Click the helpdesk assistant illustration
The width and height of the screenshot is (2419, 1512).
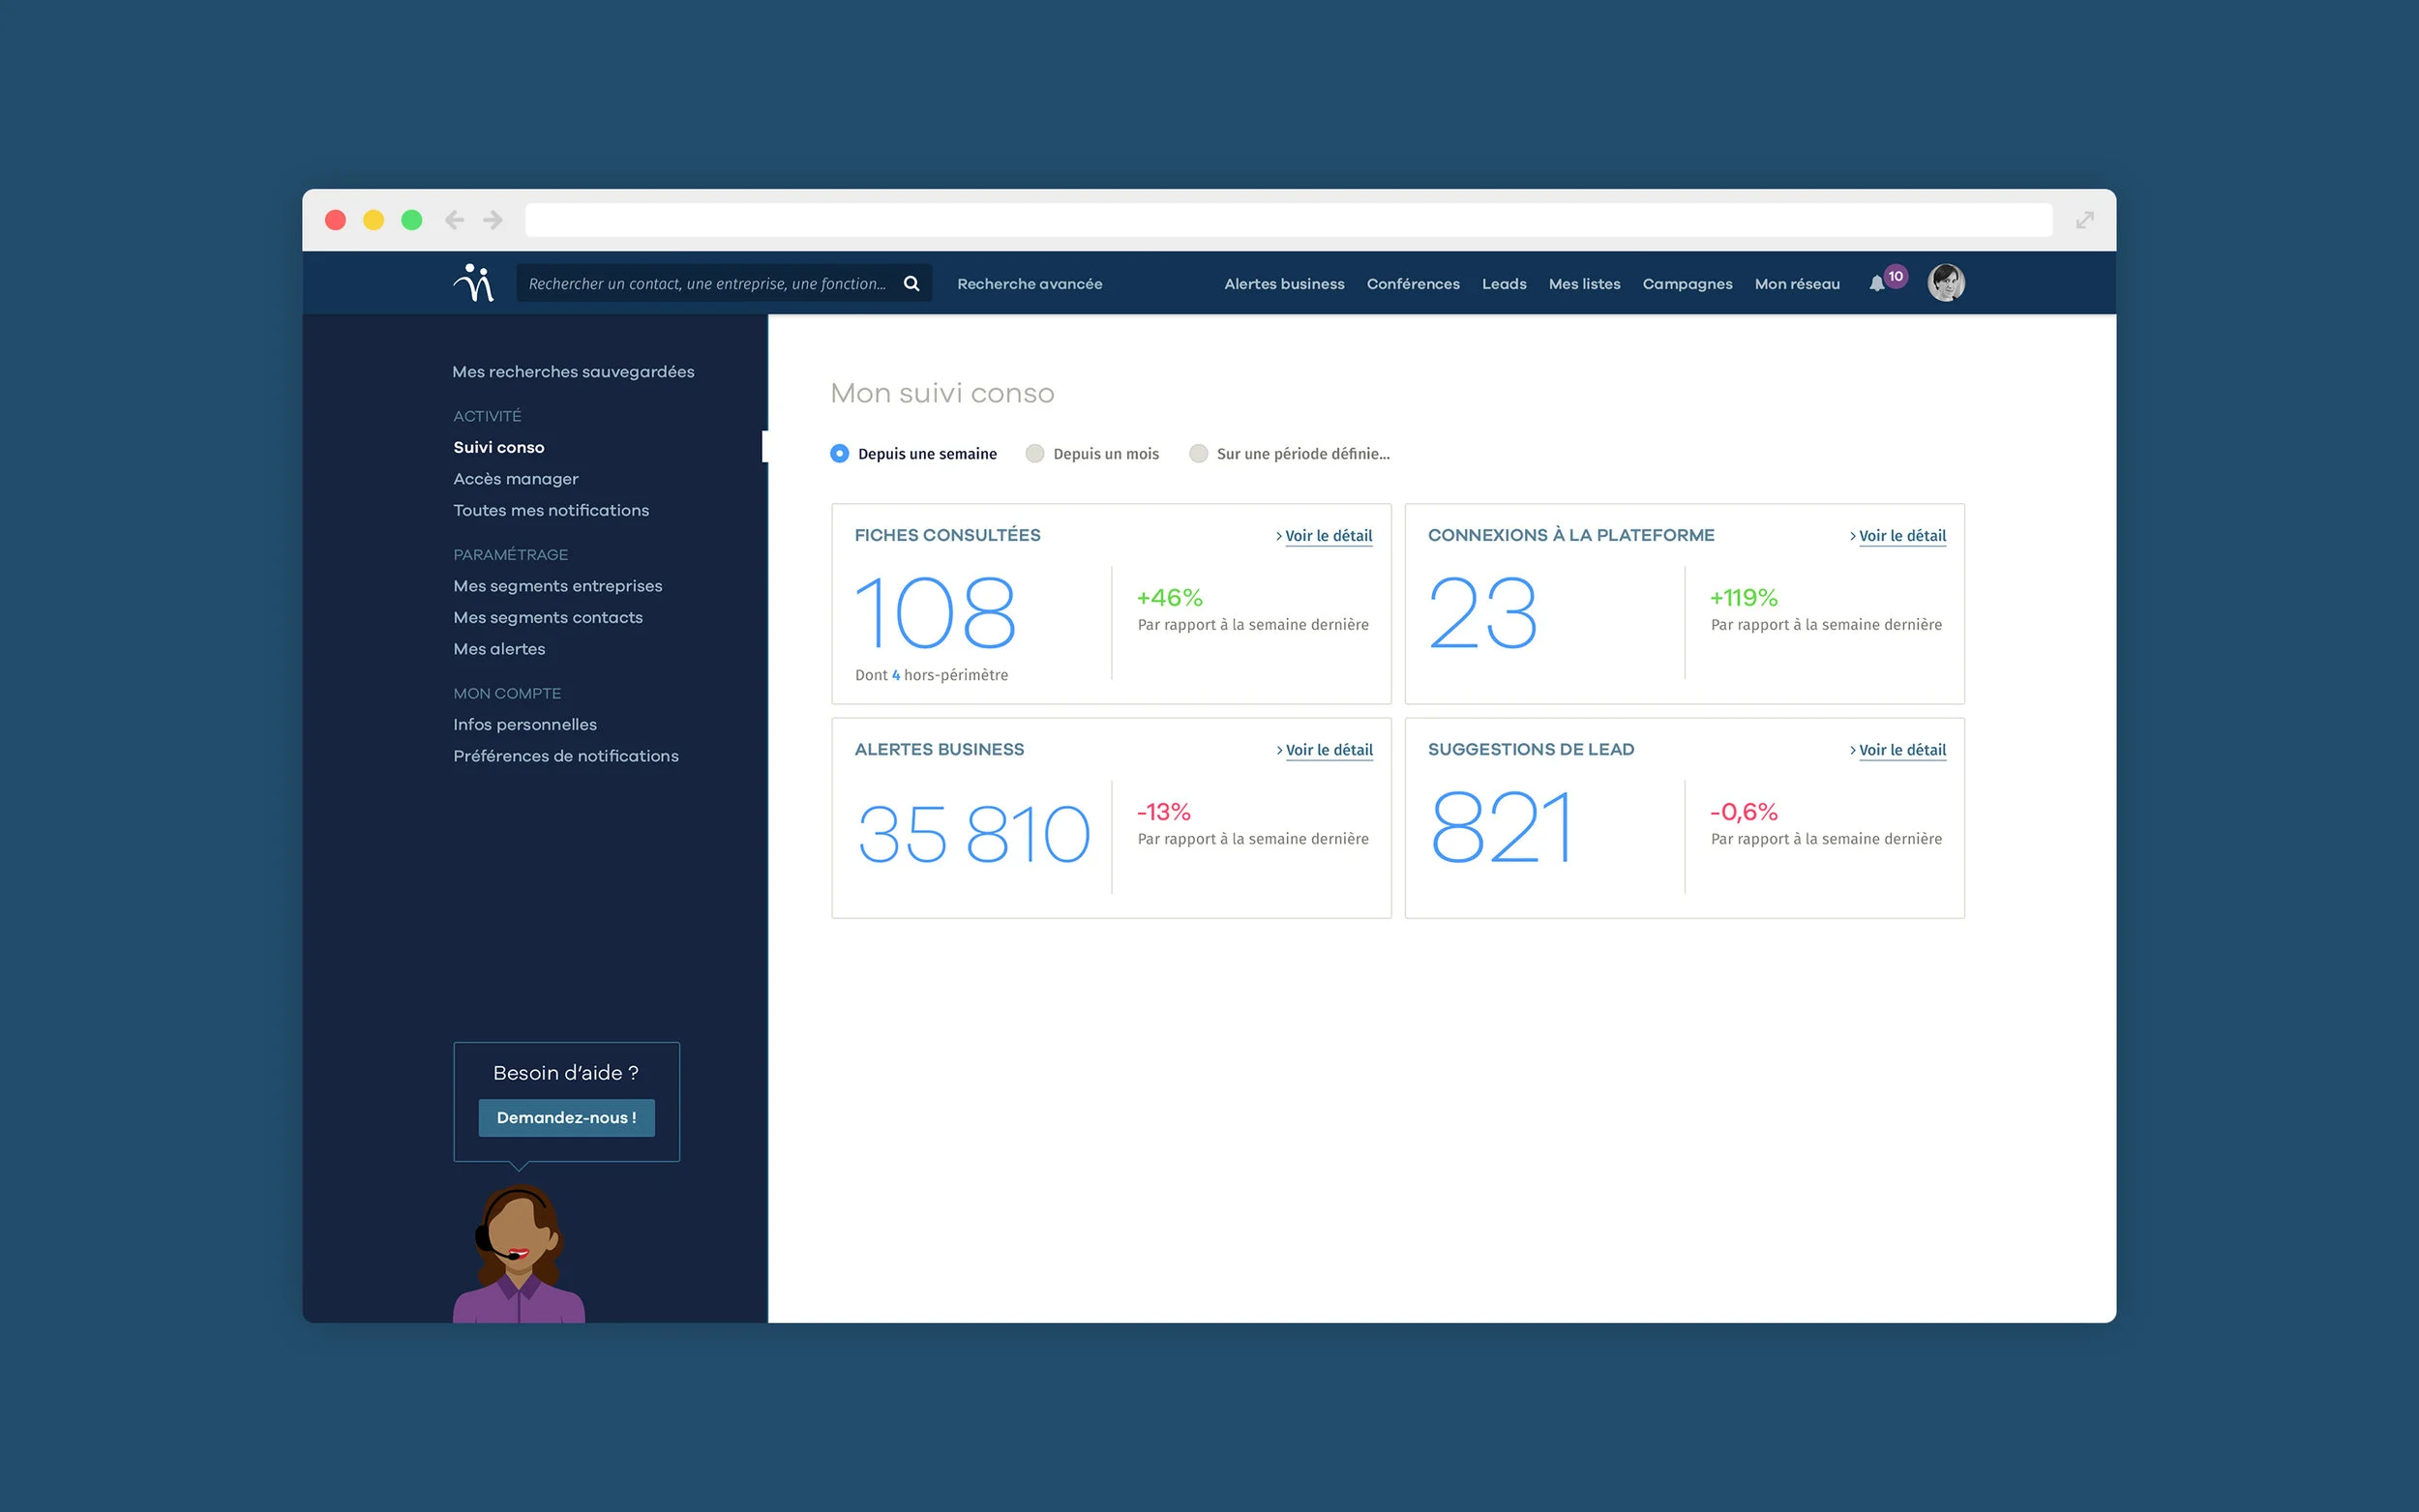tap(519, 1253)
